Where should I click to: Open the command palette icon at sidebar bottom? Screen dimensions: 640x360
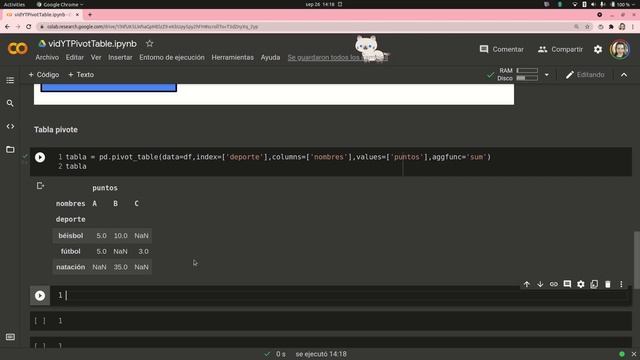tap(10, 337)
